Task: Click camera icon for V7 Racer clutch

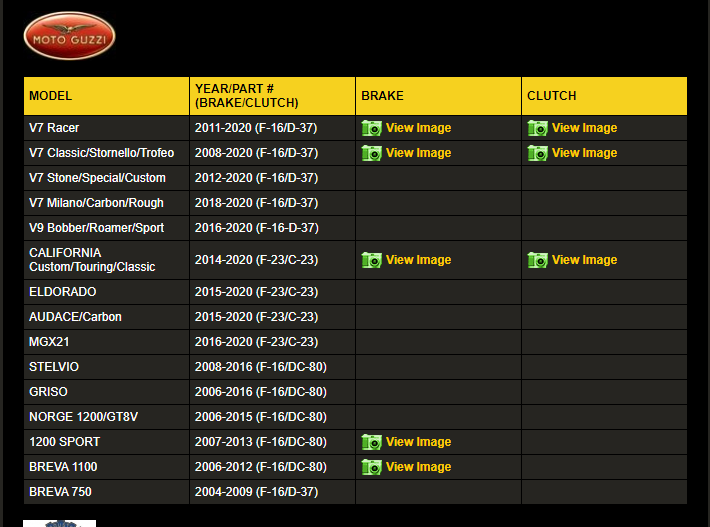Action: 537,128
